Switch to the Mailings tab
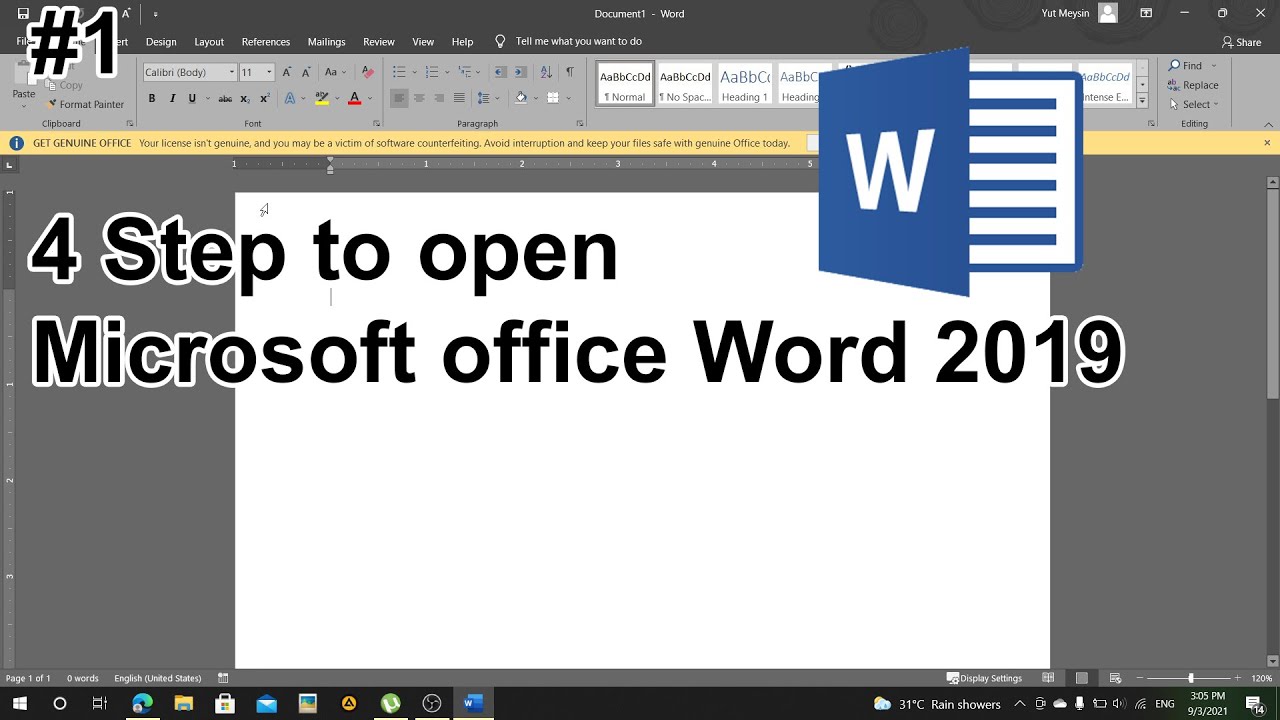1280x720 pixels. [x=326, y=42]
